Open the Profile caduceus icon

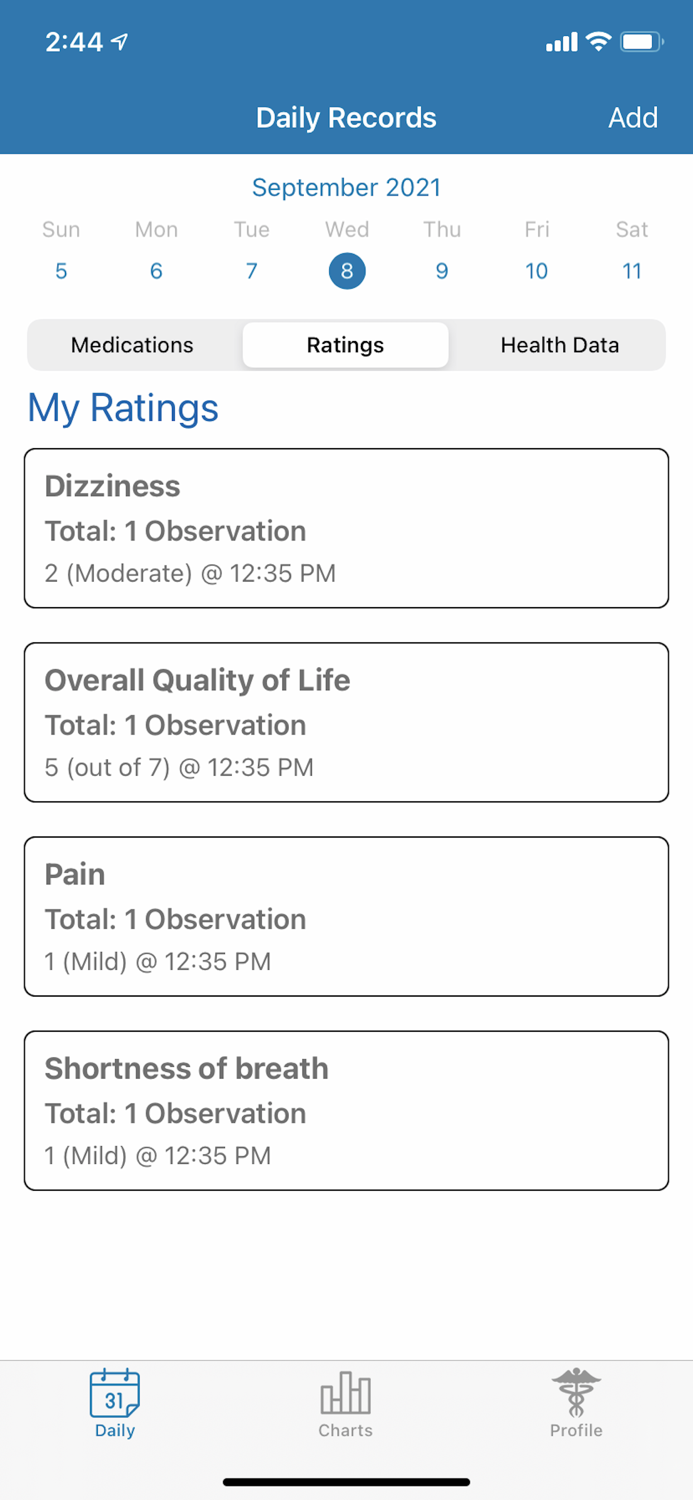click(x=575, y=1399)
